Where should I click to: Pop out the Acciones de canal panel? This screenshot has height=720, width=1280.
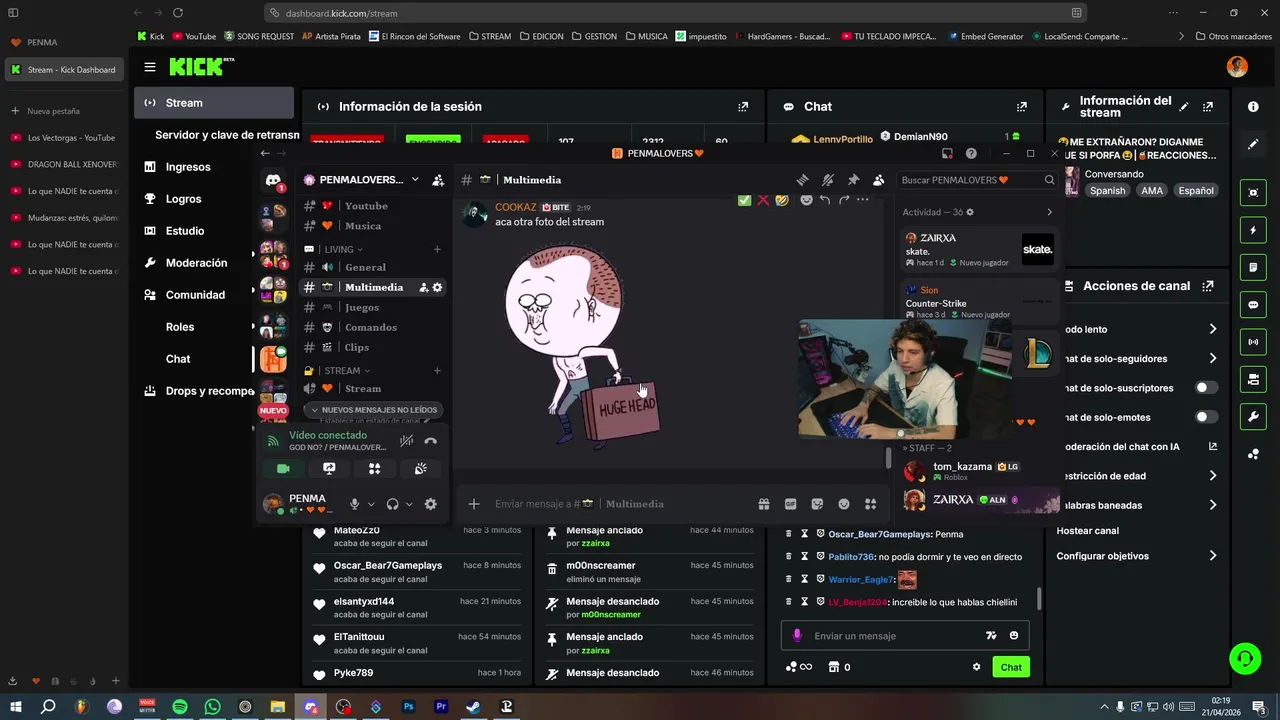tap(1208, 286)
